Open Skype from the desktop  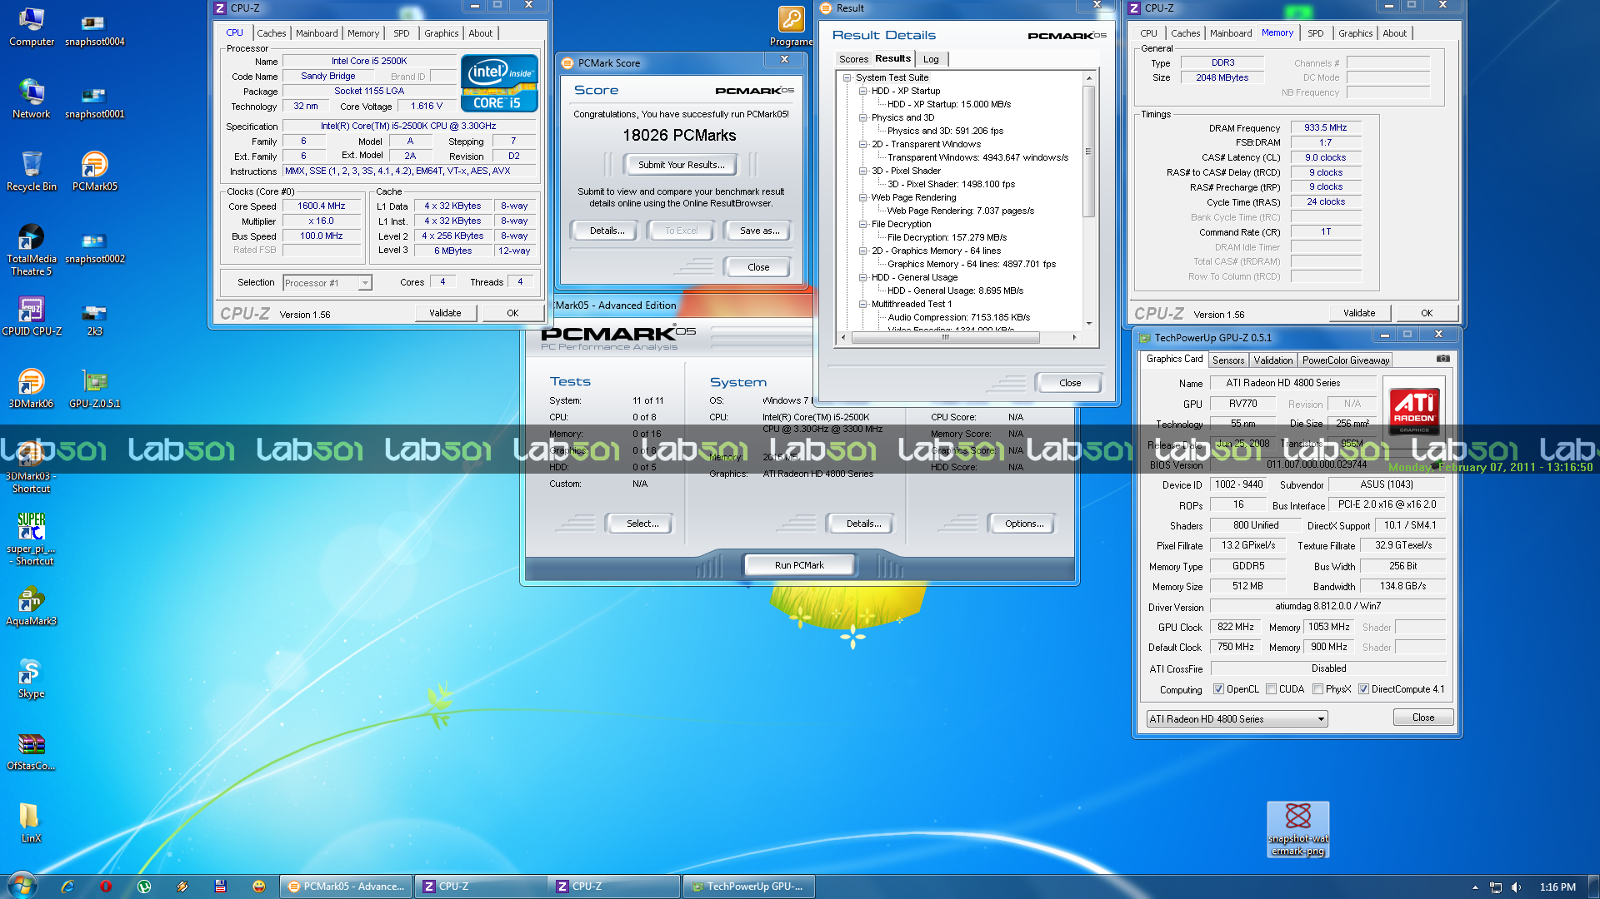tap(31, 679)
